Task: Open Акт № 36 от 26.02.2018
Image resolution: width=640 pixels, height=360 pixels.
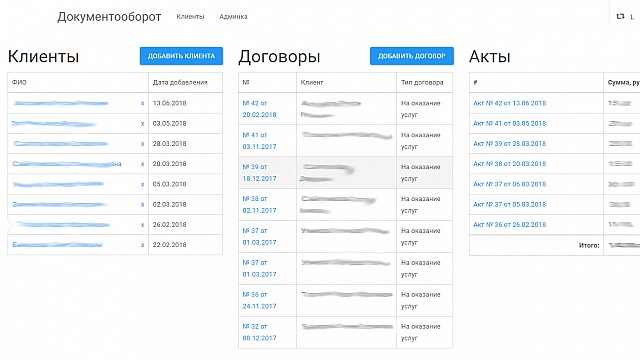Action: (509, 224)
